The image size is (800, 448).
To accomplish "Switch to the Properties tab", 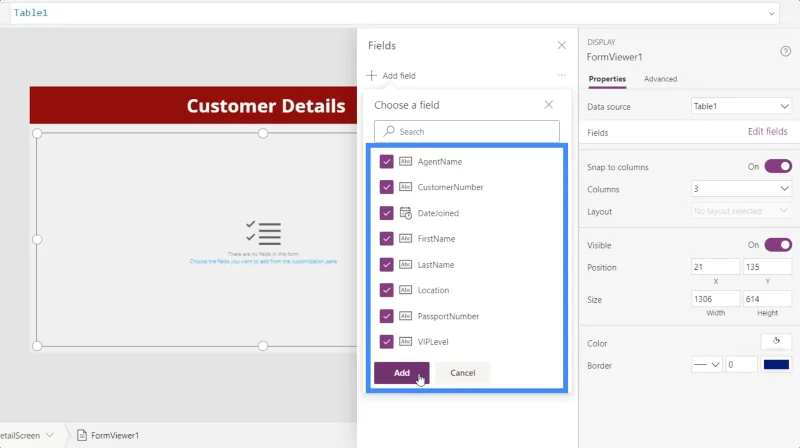I will pyautogui.click(x=607, y=79).
